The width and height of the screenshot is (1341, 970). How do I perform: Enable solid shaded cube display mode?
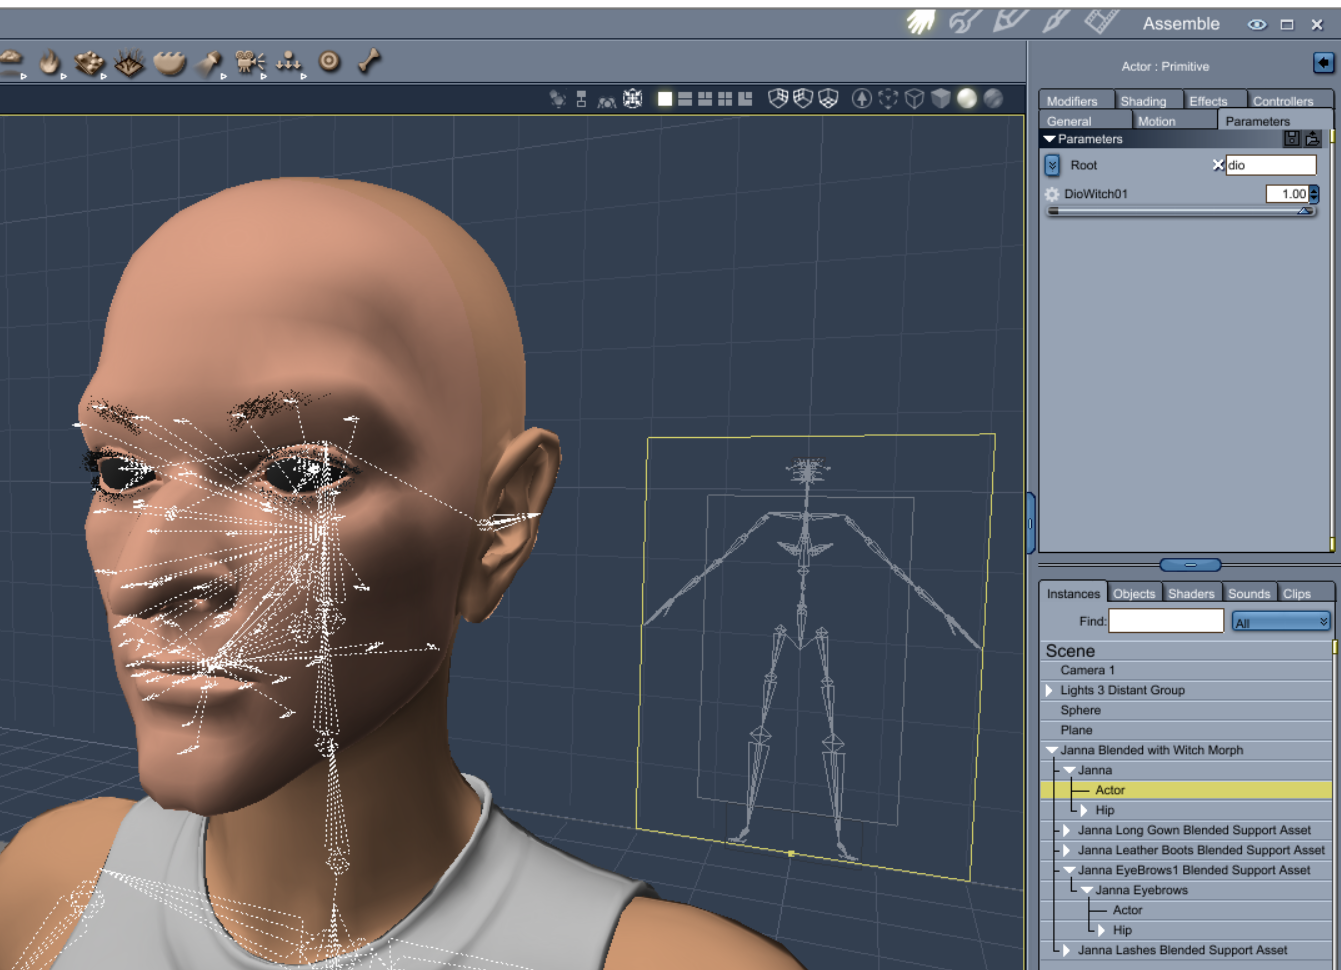[940, 98]
